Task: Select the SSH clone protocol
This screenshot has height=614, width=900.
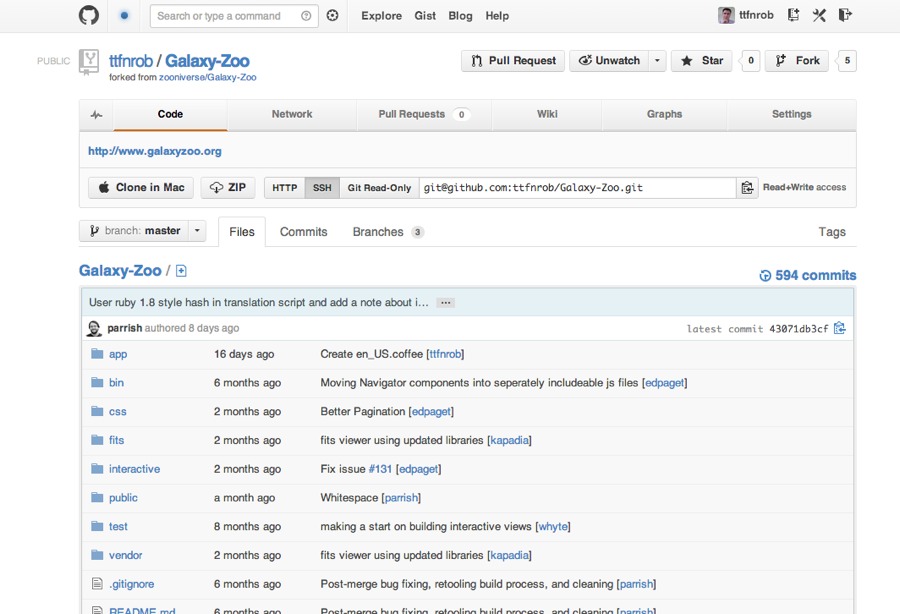Action: [322, 188]
